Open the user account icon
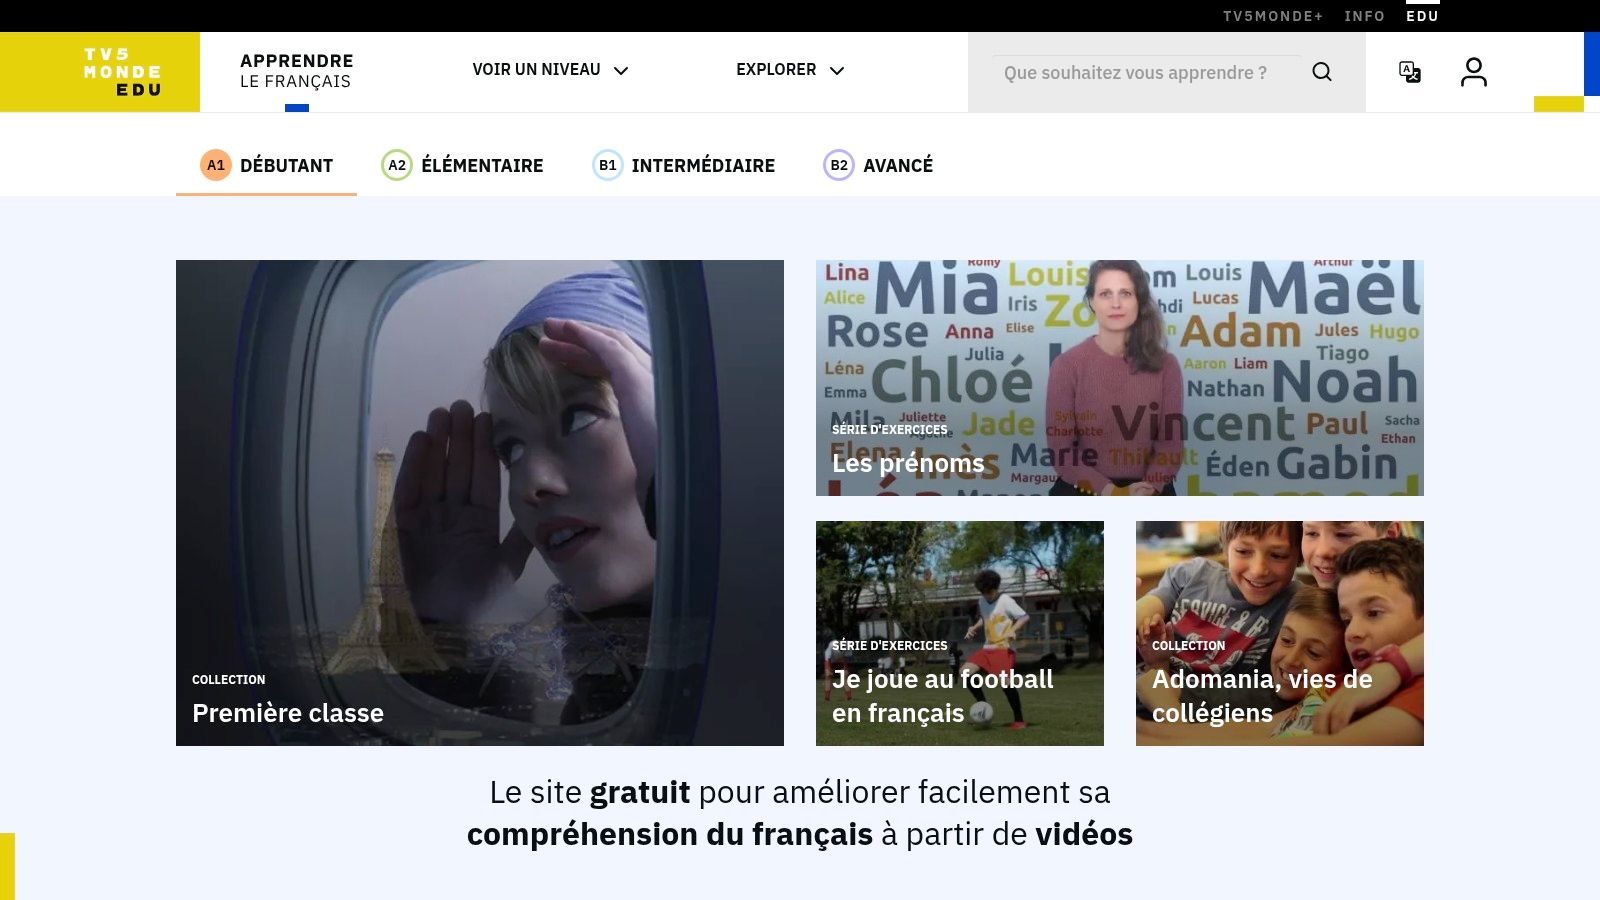Image resolution: width=1600 pixels, height=900 pixels. (1474, 72)
